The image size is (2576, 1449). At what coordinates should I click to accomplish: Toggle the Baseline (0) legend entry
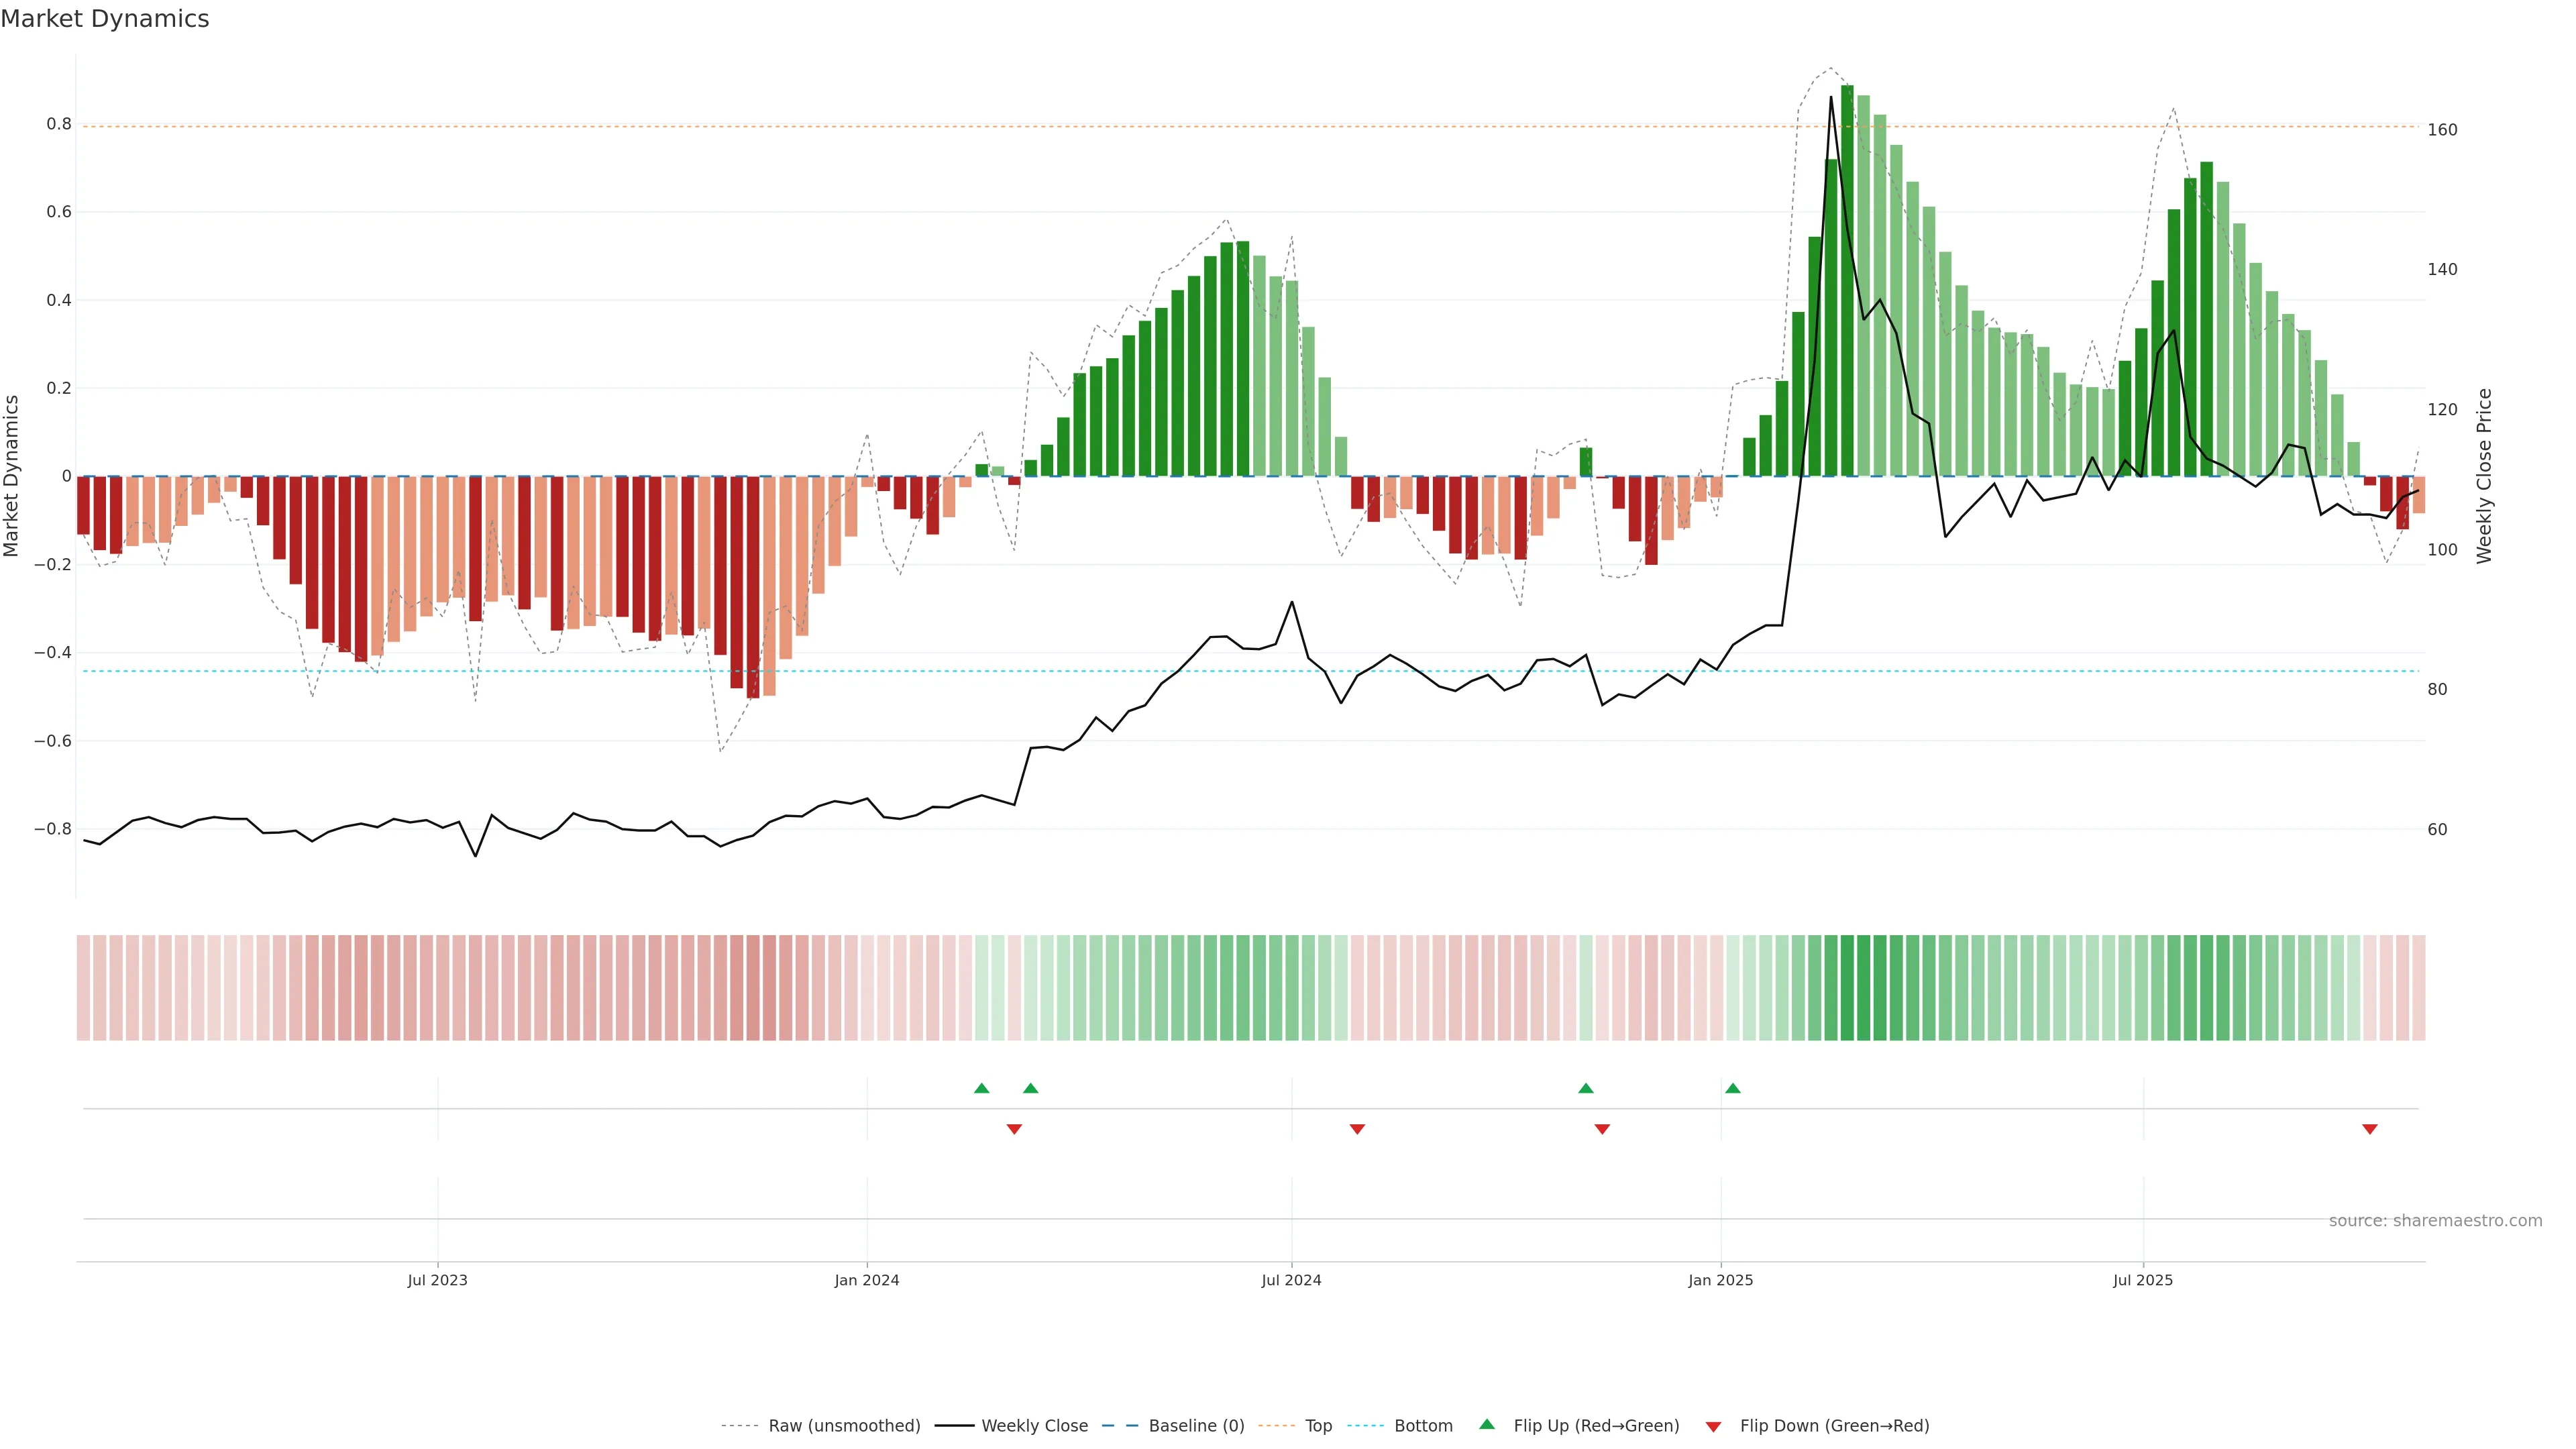(x=1196, y=1426)
